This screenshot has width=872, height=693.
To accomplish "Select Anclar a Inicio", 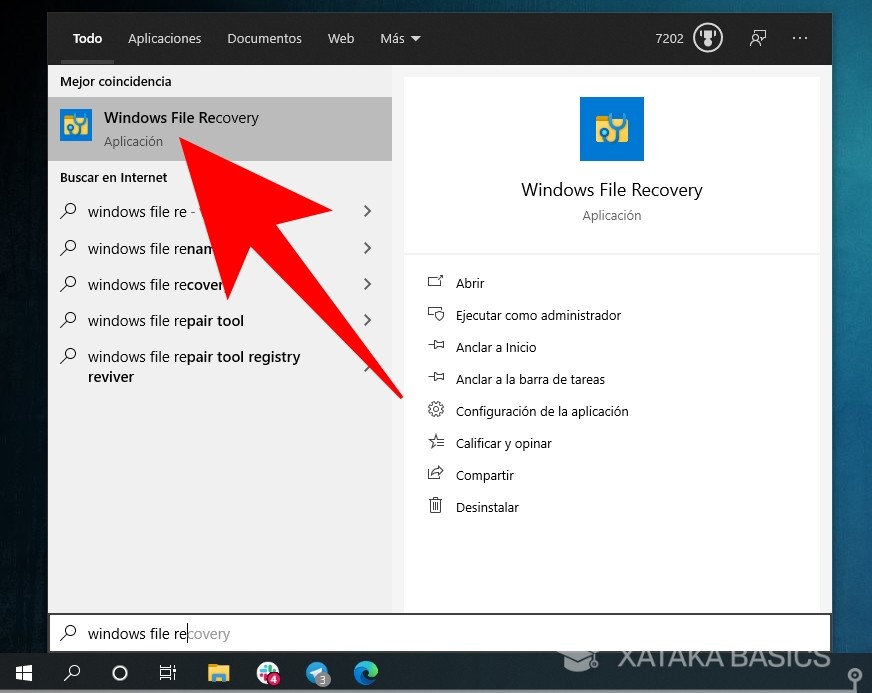I will pos(496,347).
